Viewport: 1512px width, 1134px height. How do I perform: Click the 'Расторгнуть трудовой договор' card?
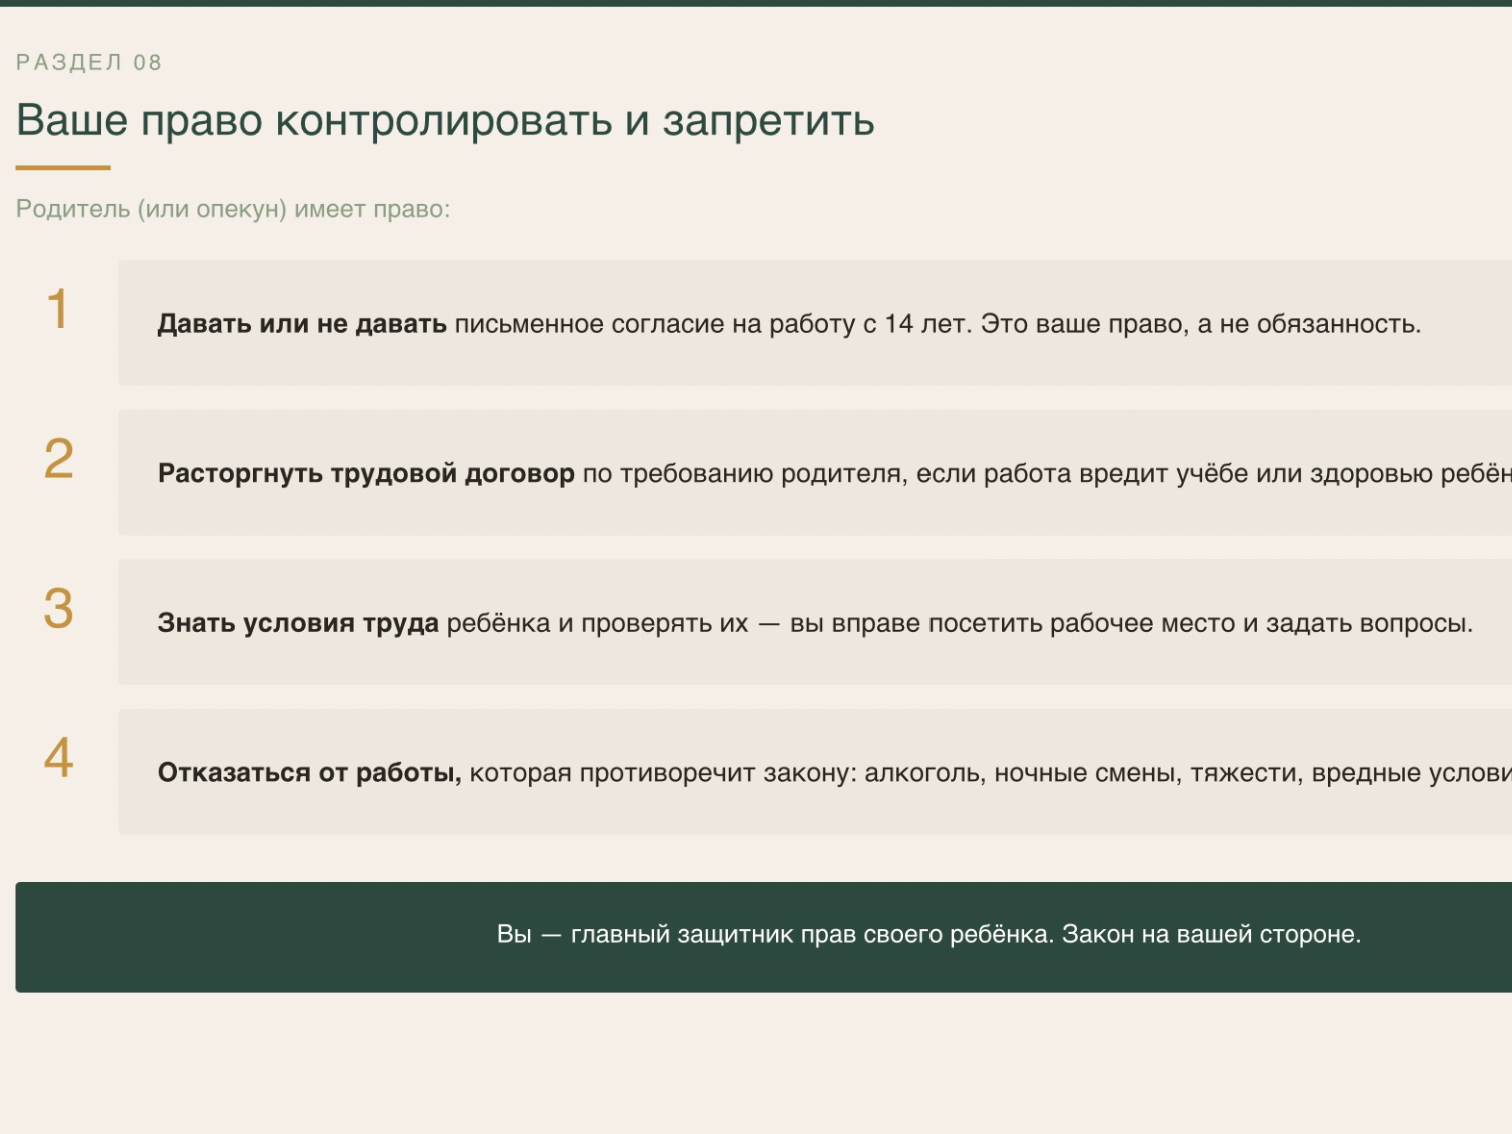click(x=815, y=472)
